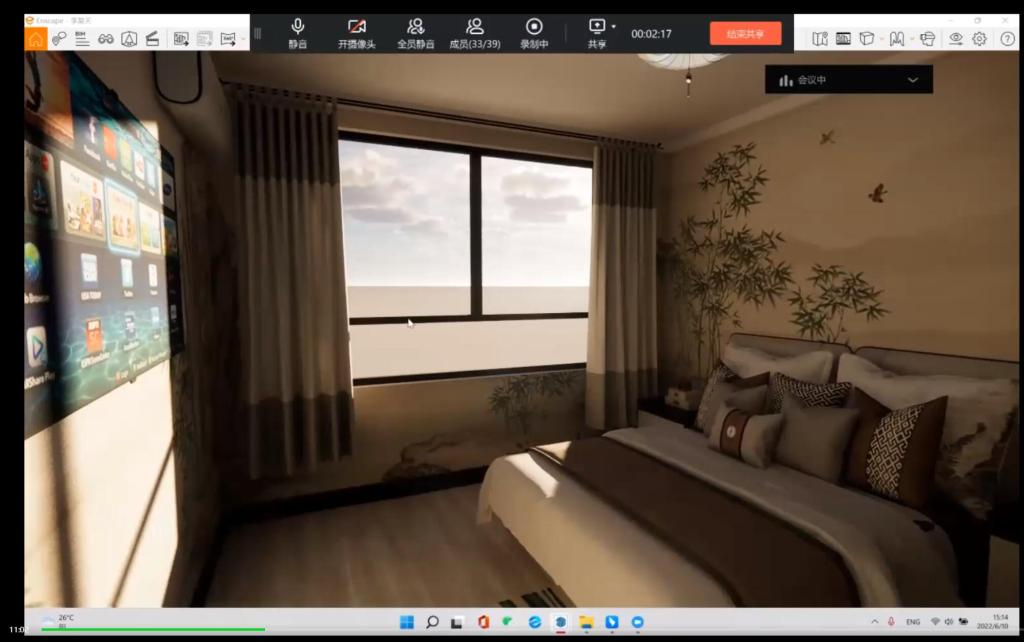The height and width of the screenshot is (642, 1024).
Task: Open the Enscape video editor clapperboard
Action: tap(152, 39)
